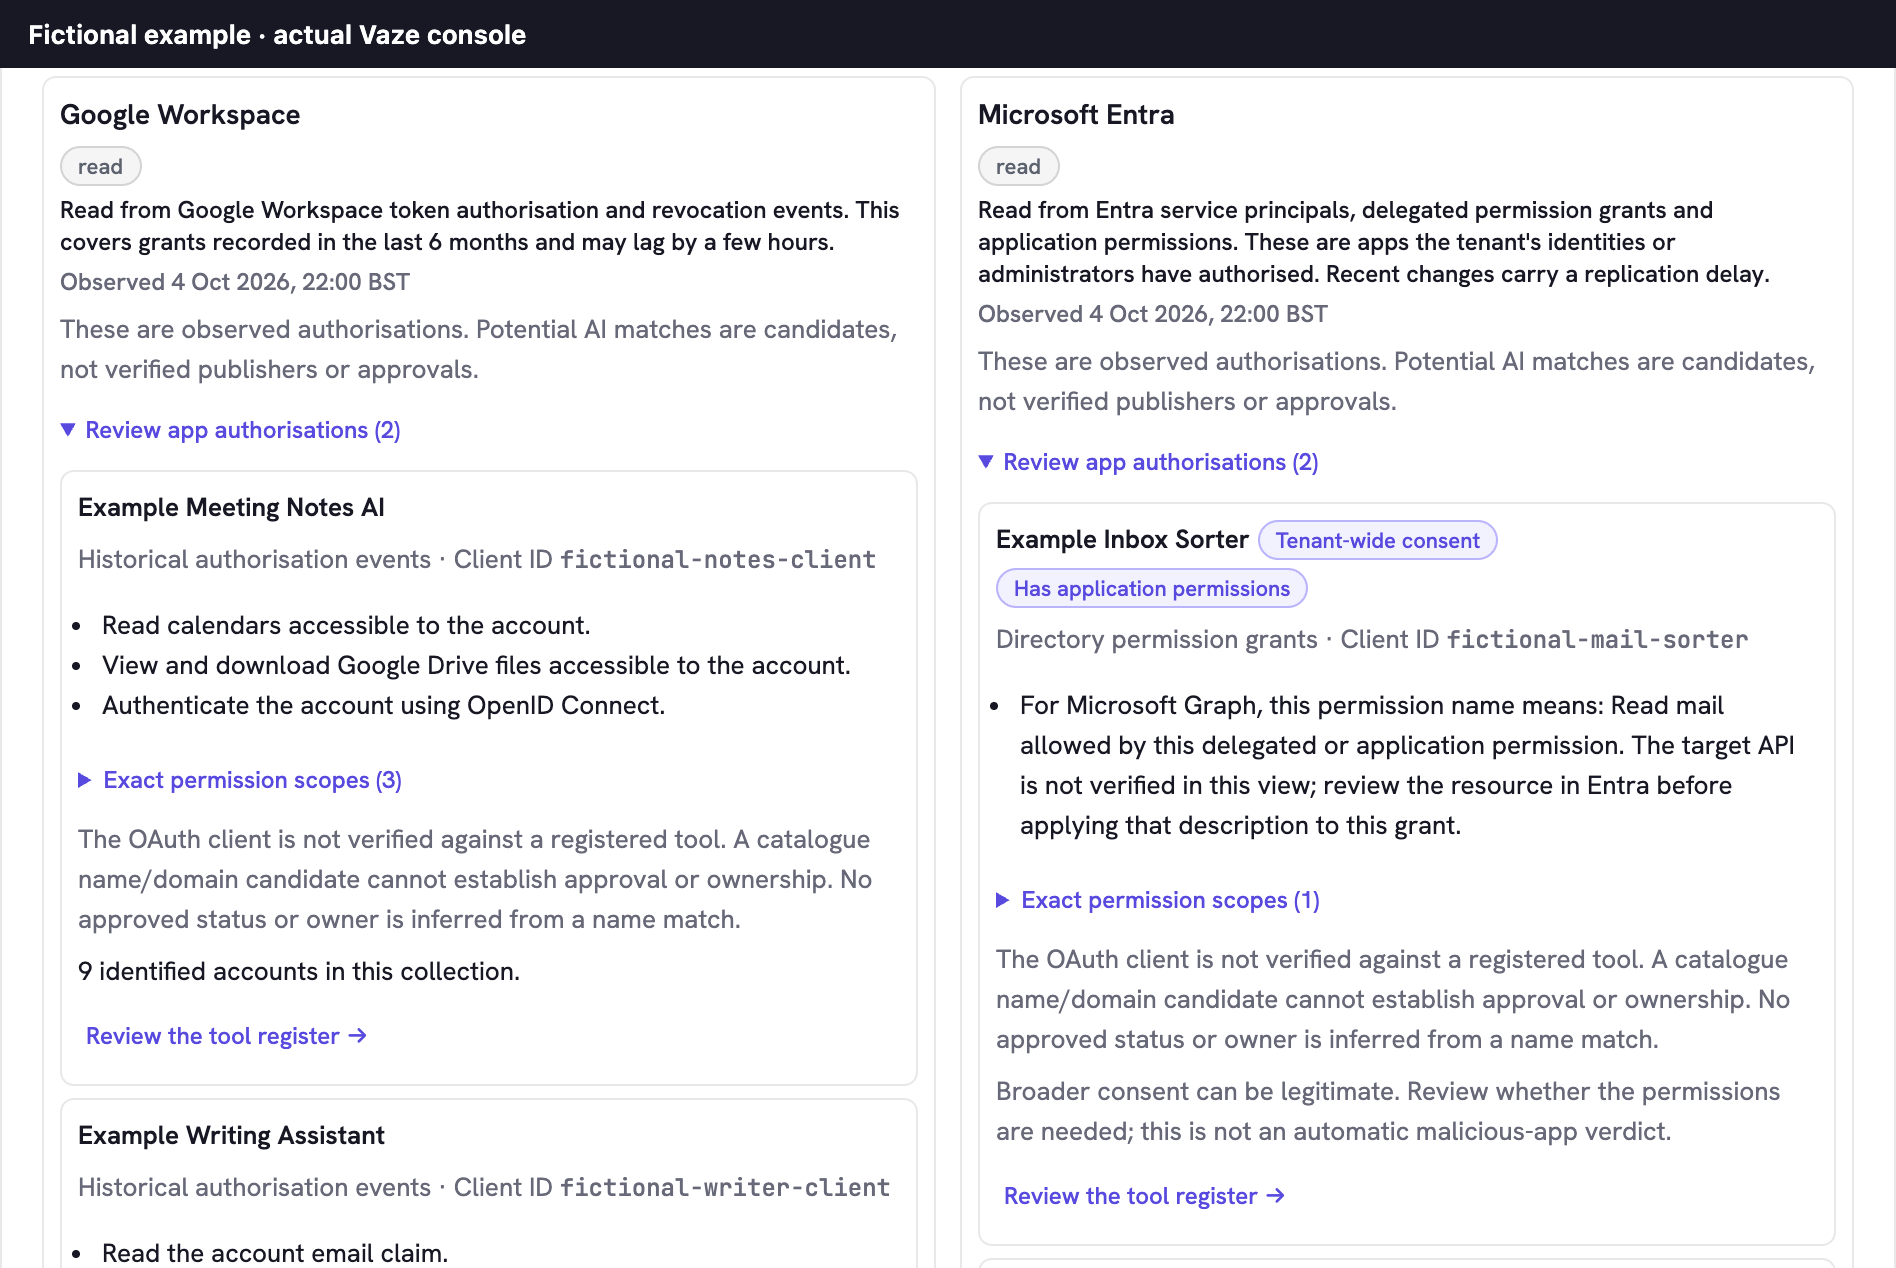Click the Tenant-wide consent badge

tap(1377, 540)
